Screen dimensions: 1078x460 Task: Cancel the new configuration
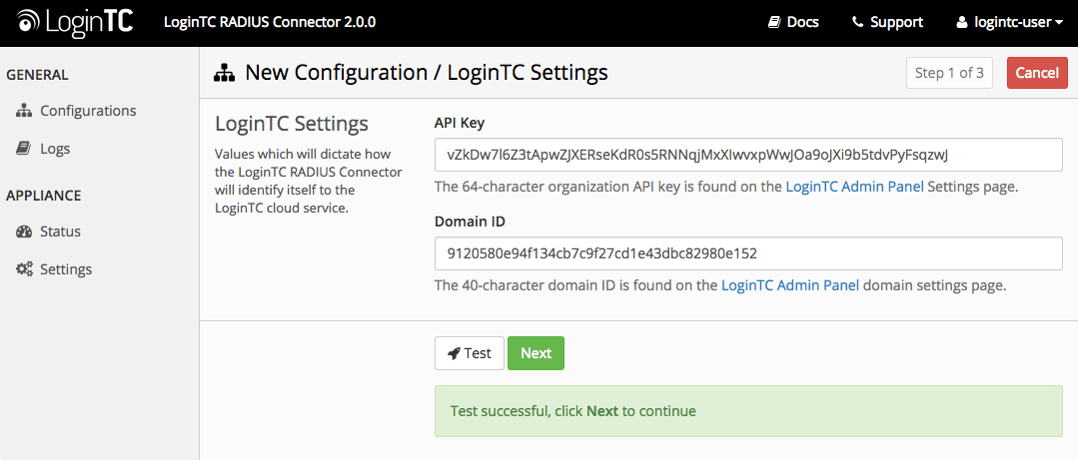1037,73
